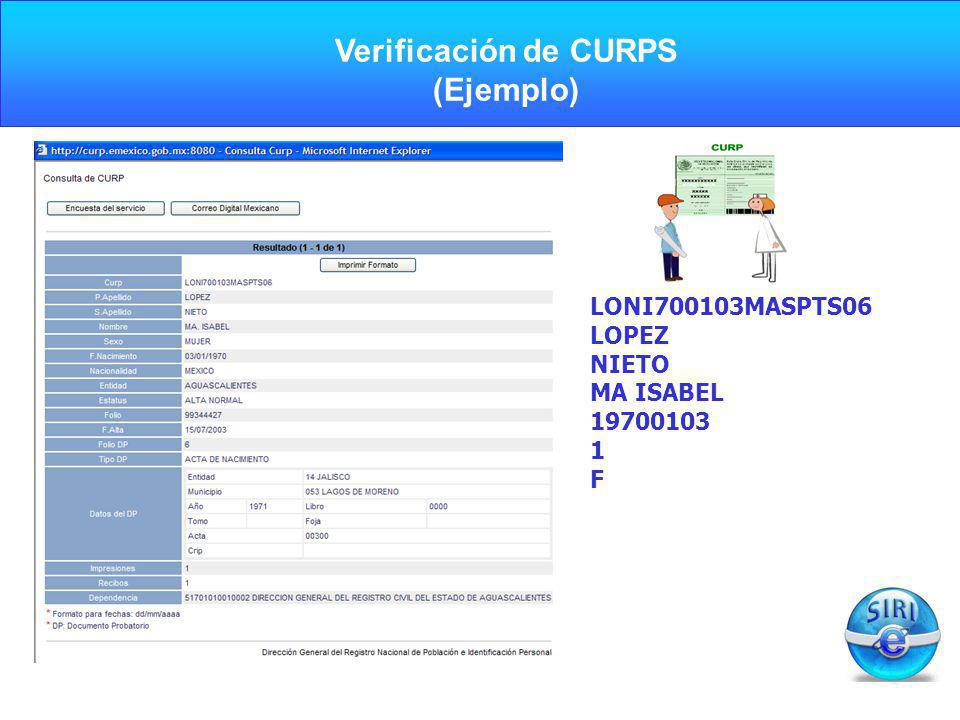Click the large blue letter F
The image size is (960, 720).
597,479
